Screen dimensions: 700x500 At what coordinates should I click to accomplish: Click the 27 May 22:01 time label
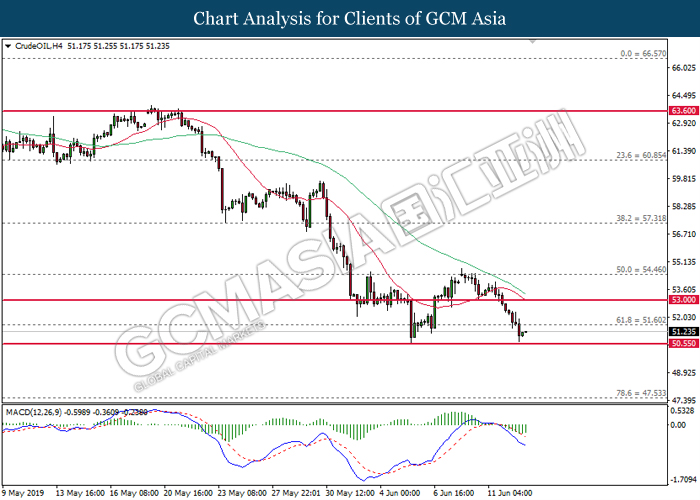click(296, 493)
